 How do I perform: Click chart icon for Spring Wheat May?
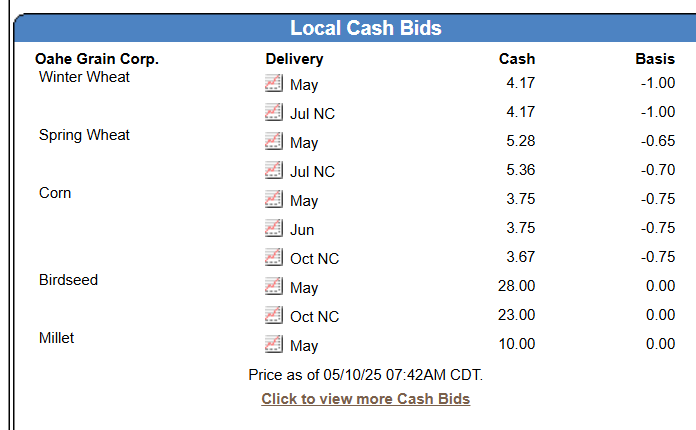(274, 142)
